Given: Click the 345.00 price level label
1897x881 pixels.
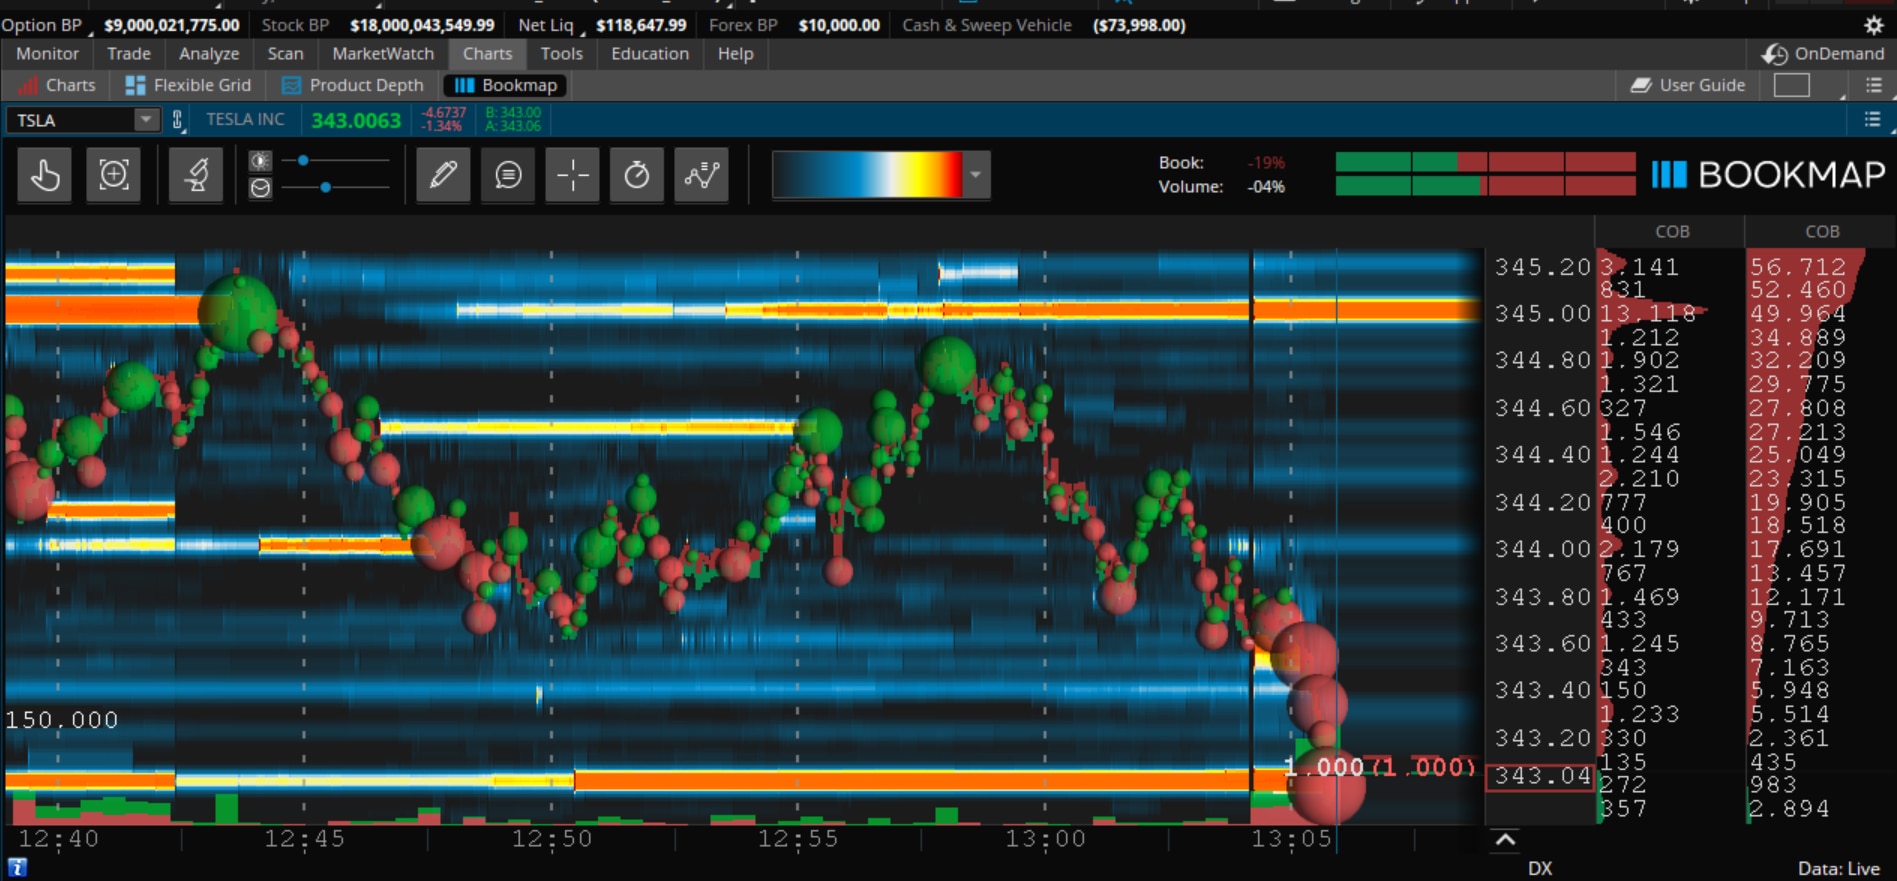Looking at the screenshot, I should tap(1542, 314).
